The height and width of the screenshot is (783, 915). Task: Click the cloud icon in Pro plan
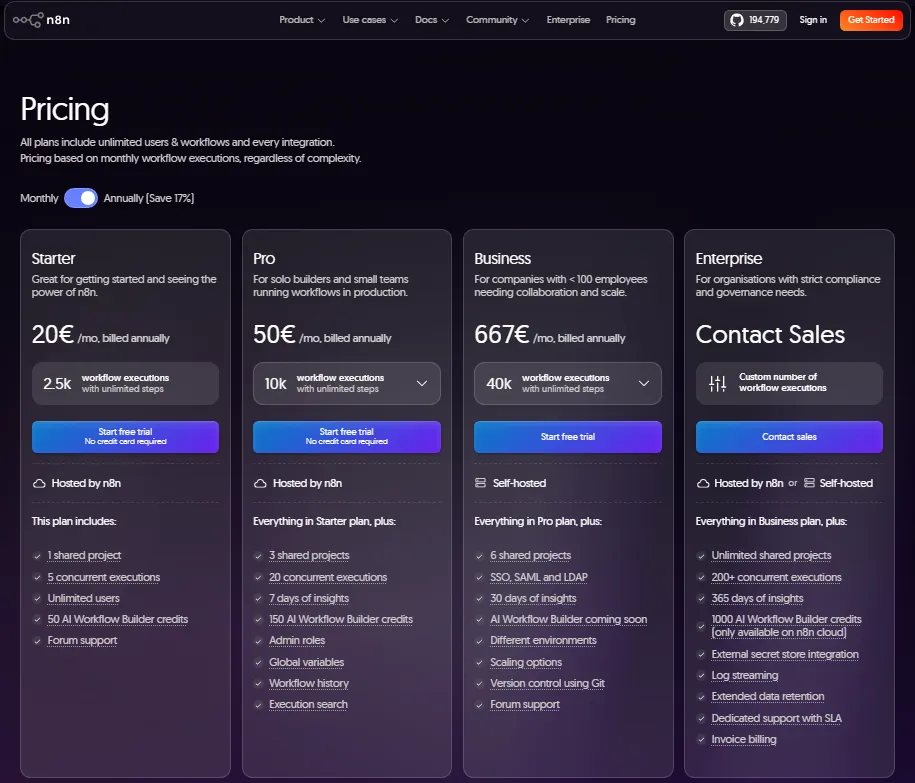(x=260, y=483)
